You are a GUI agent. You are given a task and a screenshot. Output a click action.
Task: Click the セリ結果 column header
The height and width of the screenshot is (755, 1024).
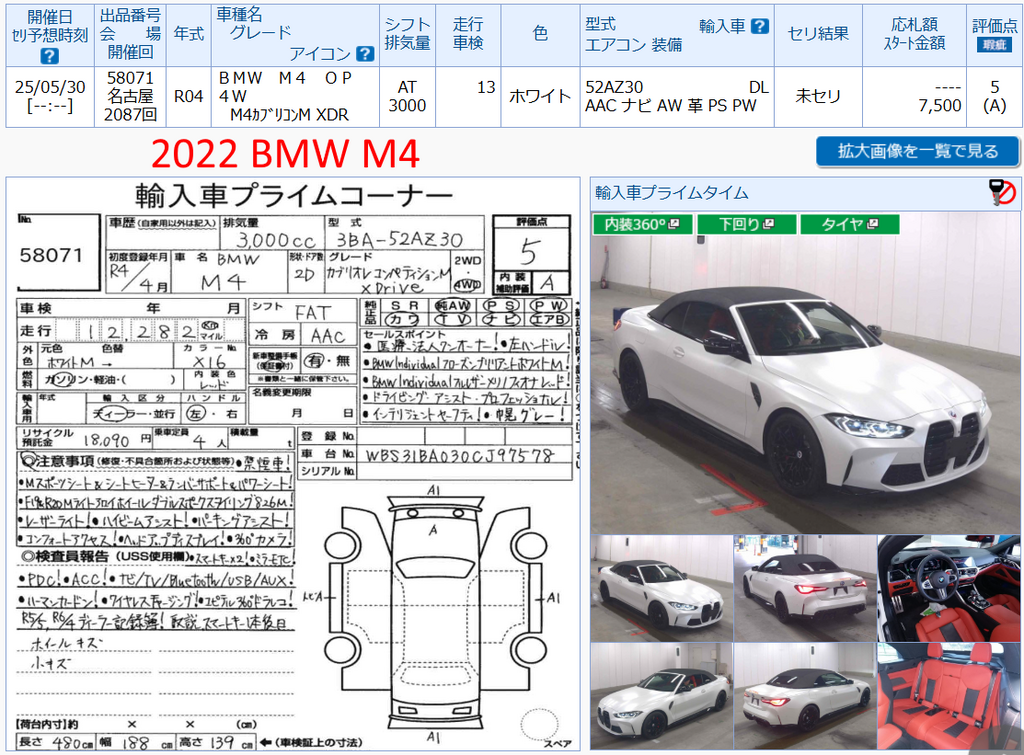(x=818, y=34)
